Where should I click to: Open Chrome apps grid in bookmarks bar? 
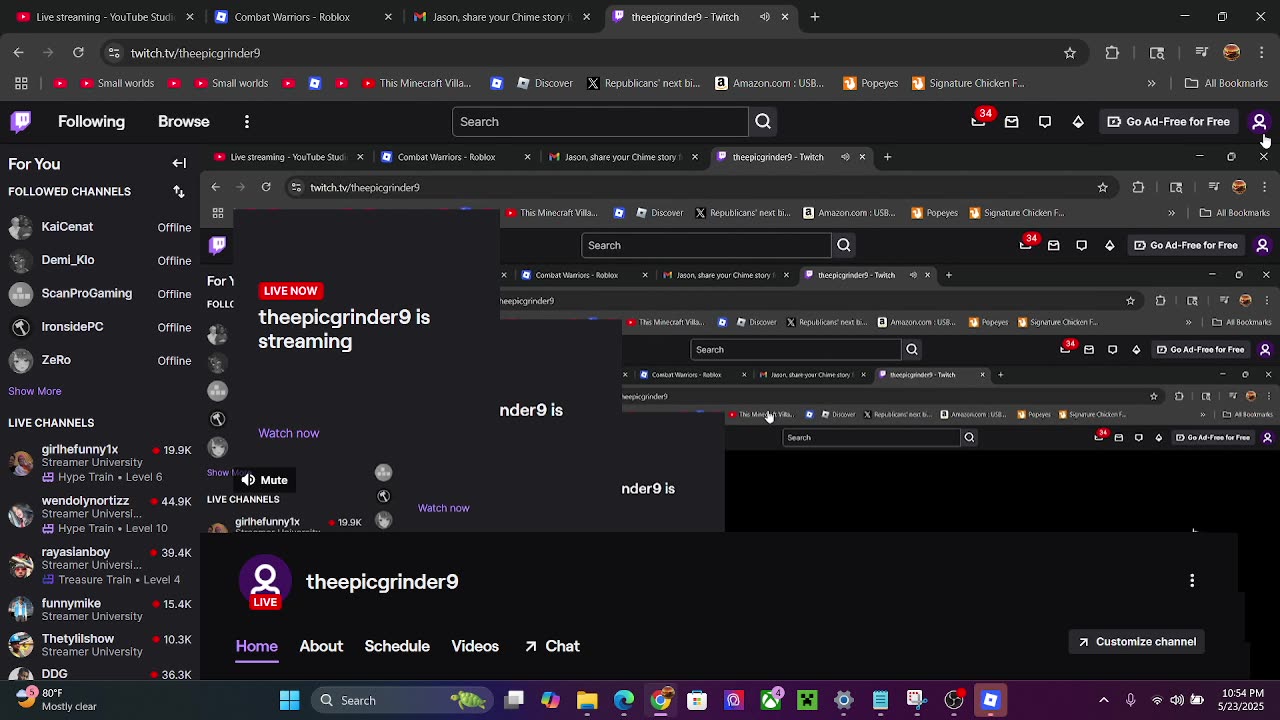click(20, 83)
